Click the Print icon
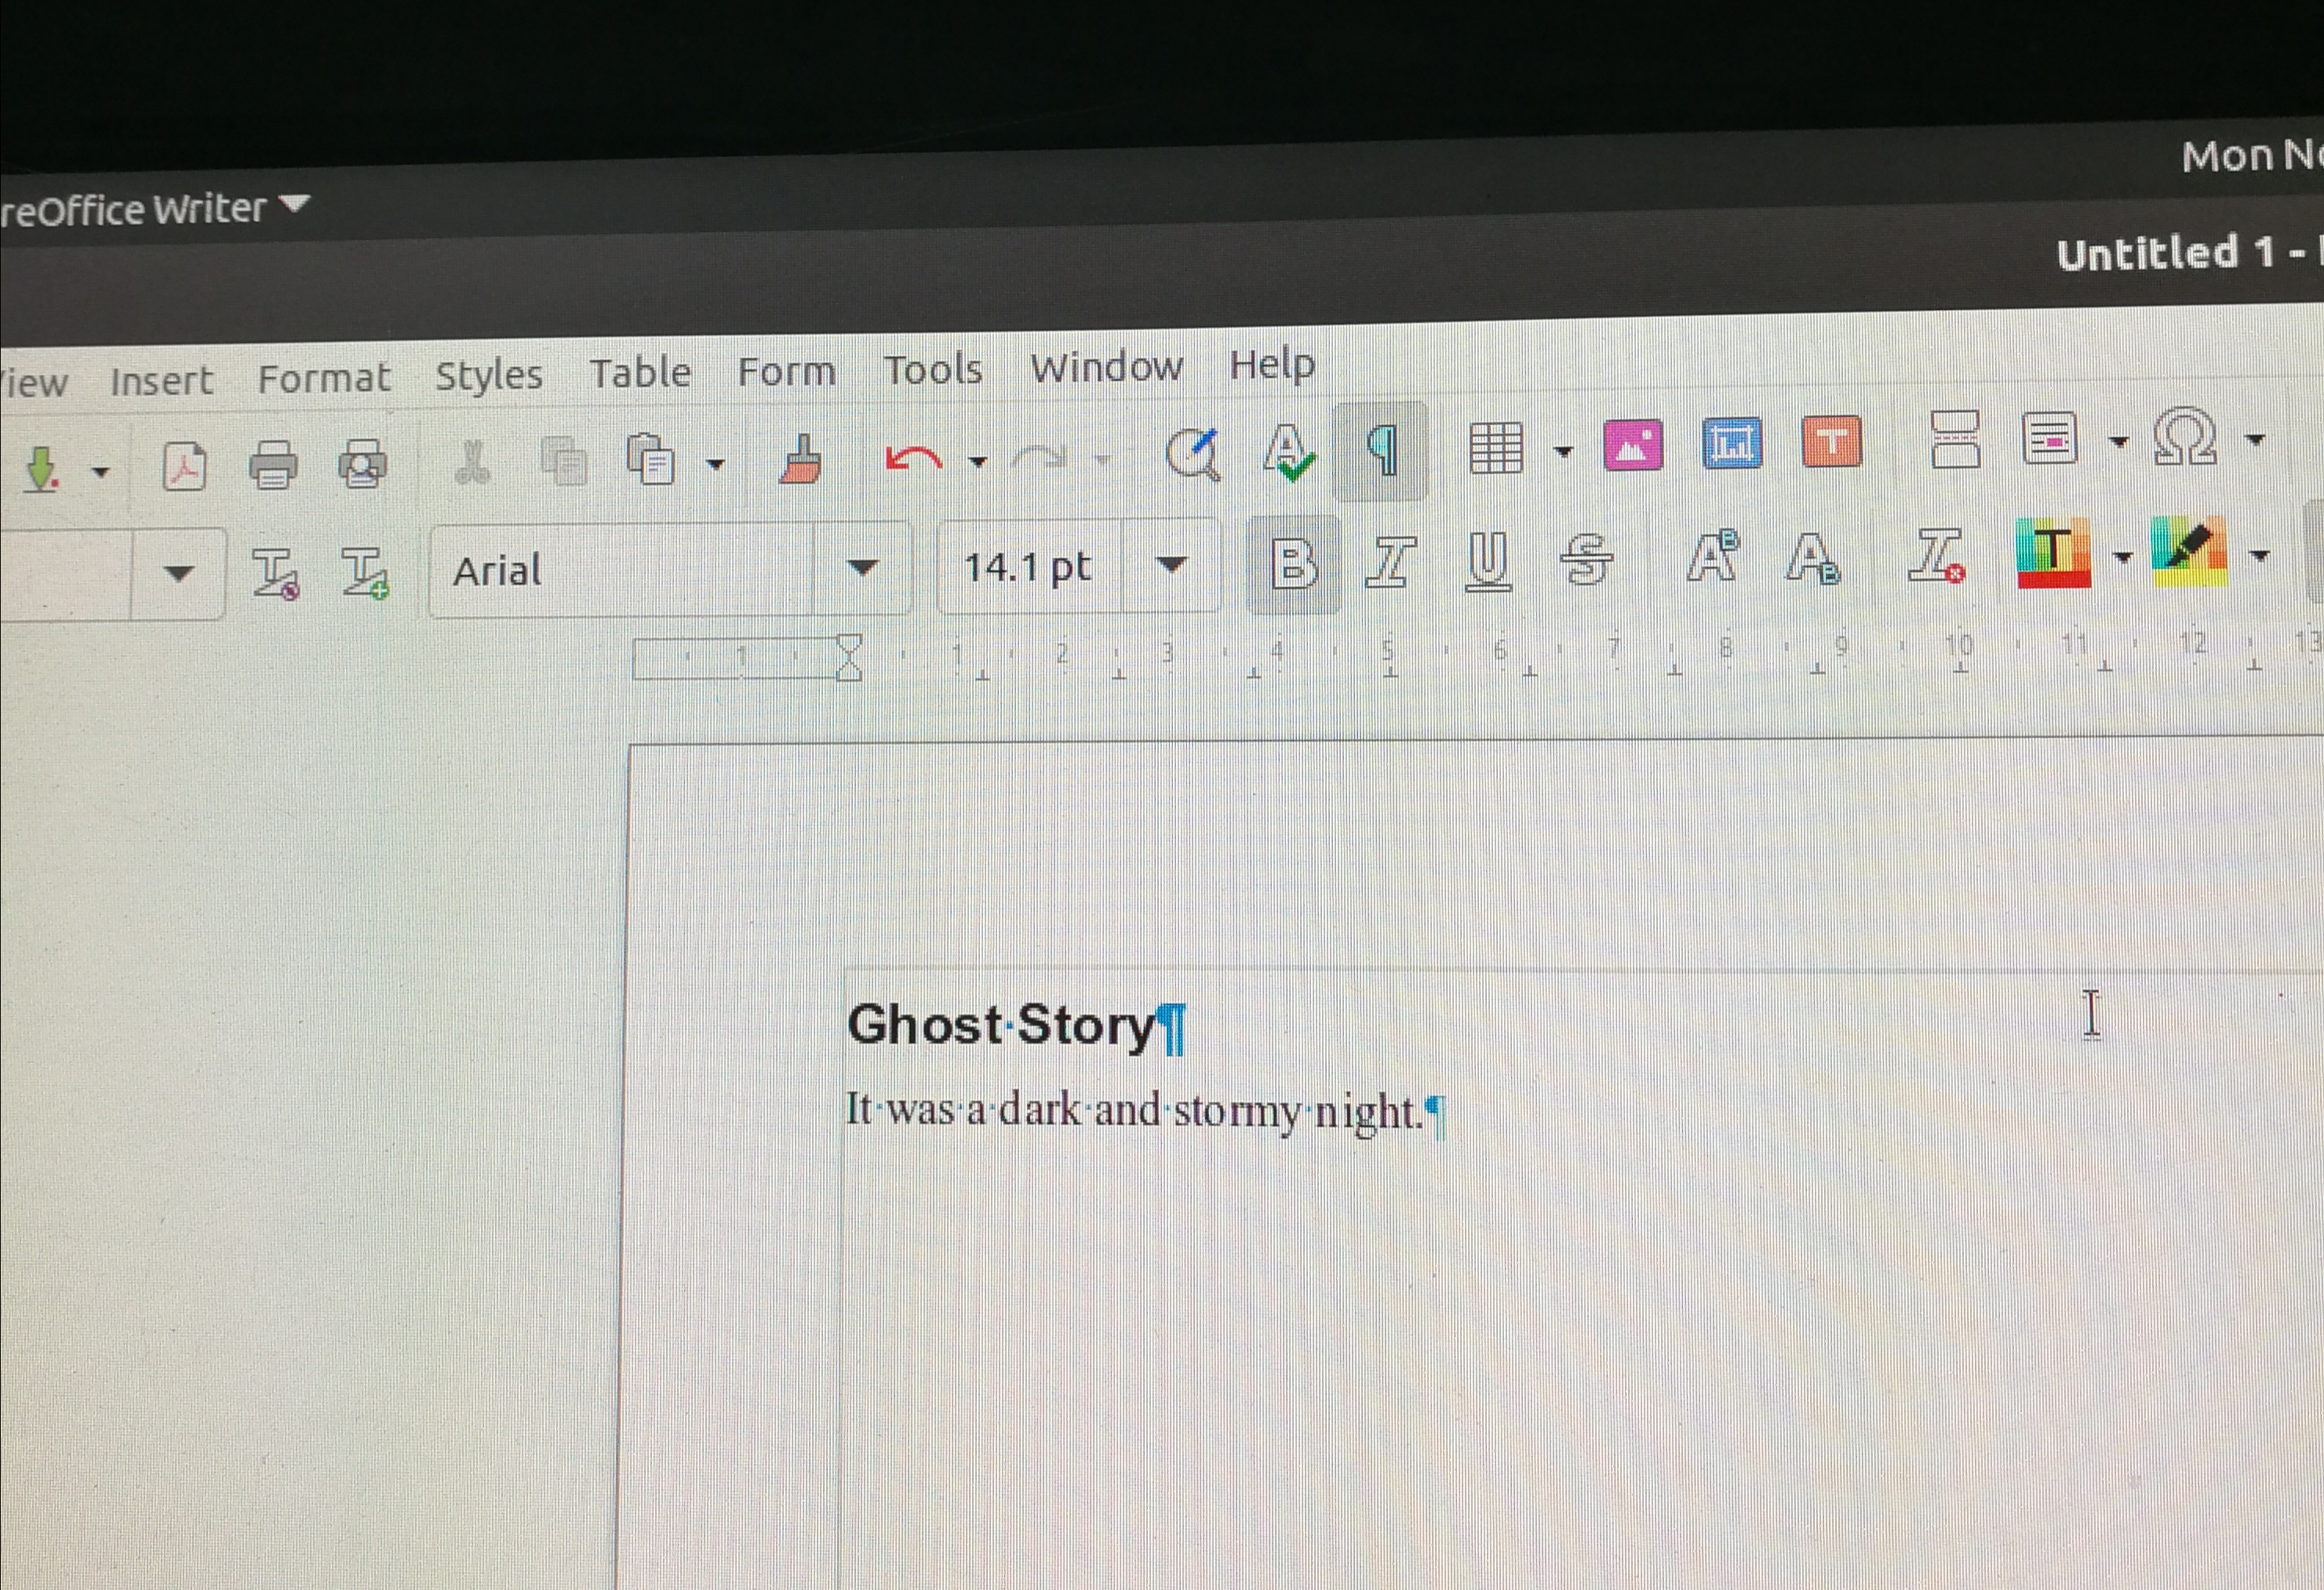The height and width of the screenshot is (1590, 2324). pos(273,465)
